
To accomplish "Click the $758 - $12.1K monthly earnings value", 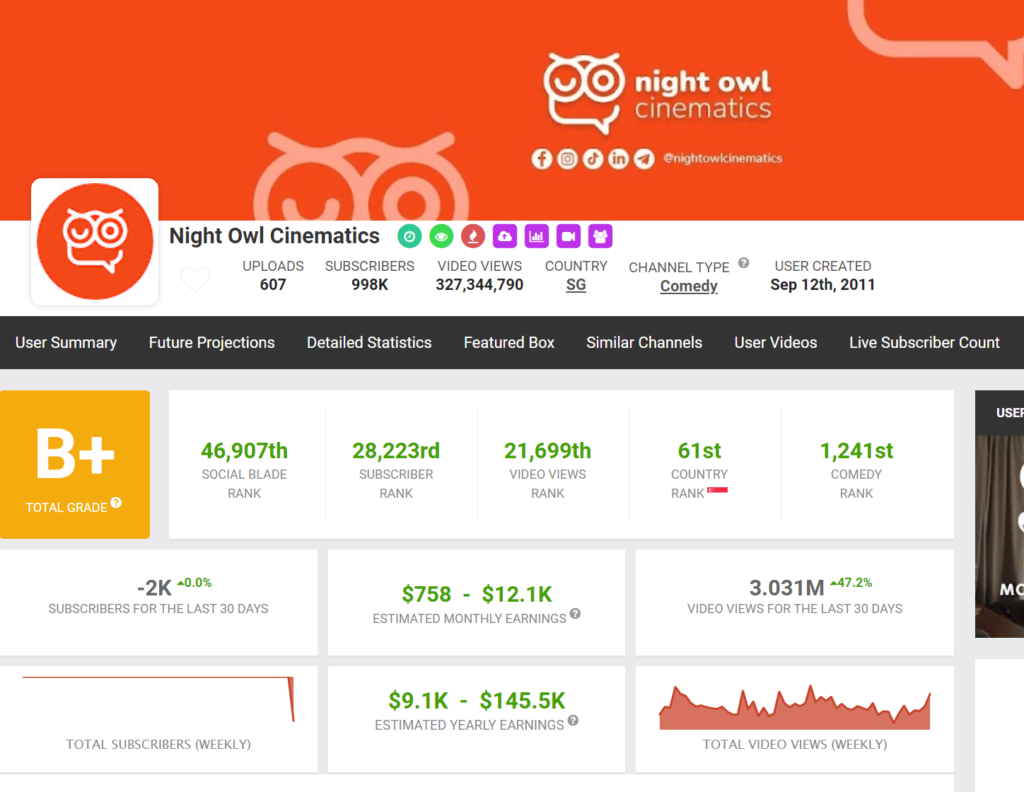I will click(x=477, y=594).
